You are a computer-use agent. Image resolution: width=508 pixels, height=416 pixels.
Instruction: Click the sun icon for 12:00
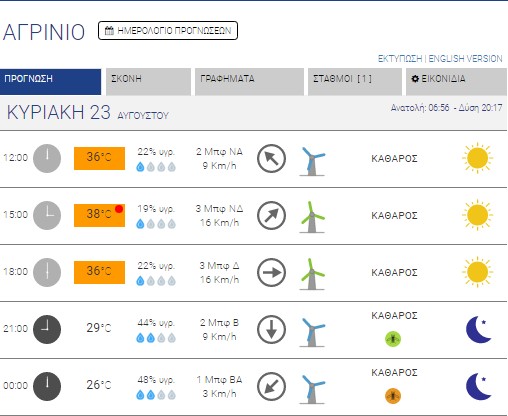coord(477,158)
